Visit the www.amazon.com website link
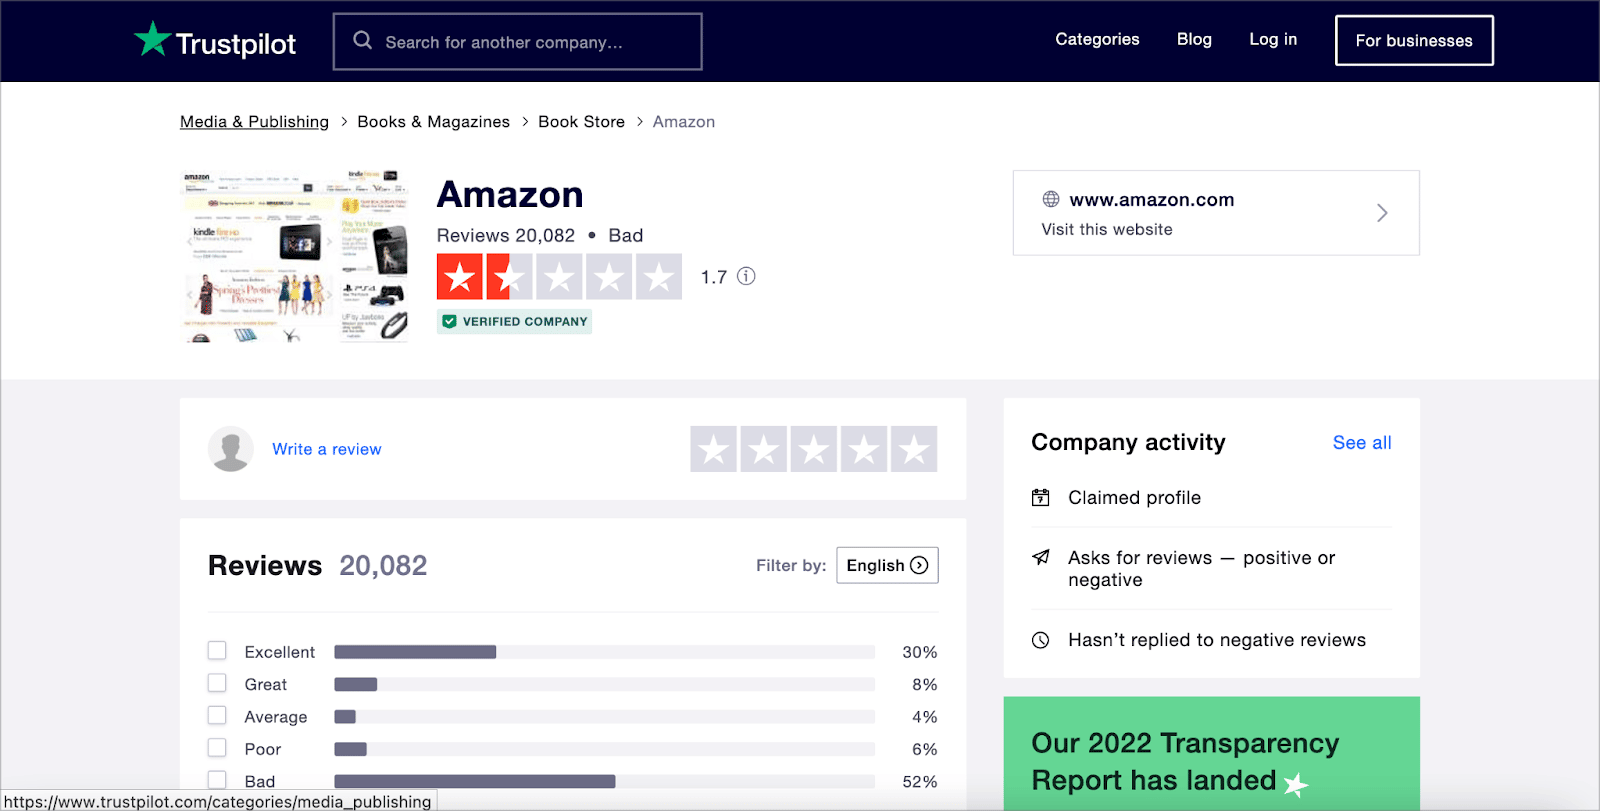Viewport: 1600px width, 811px height. (1152, 199)
